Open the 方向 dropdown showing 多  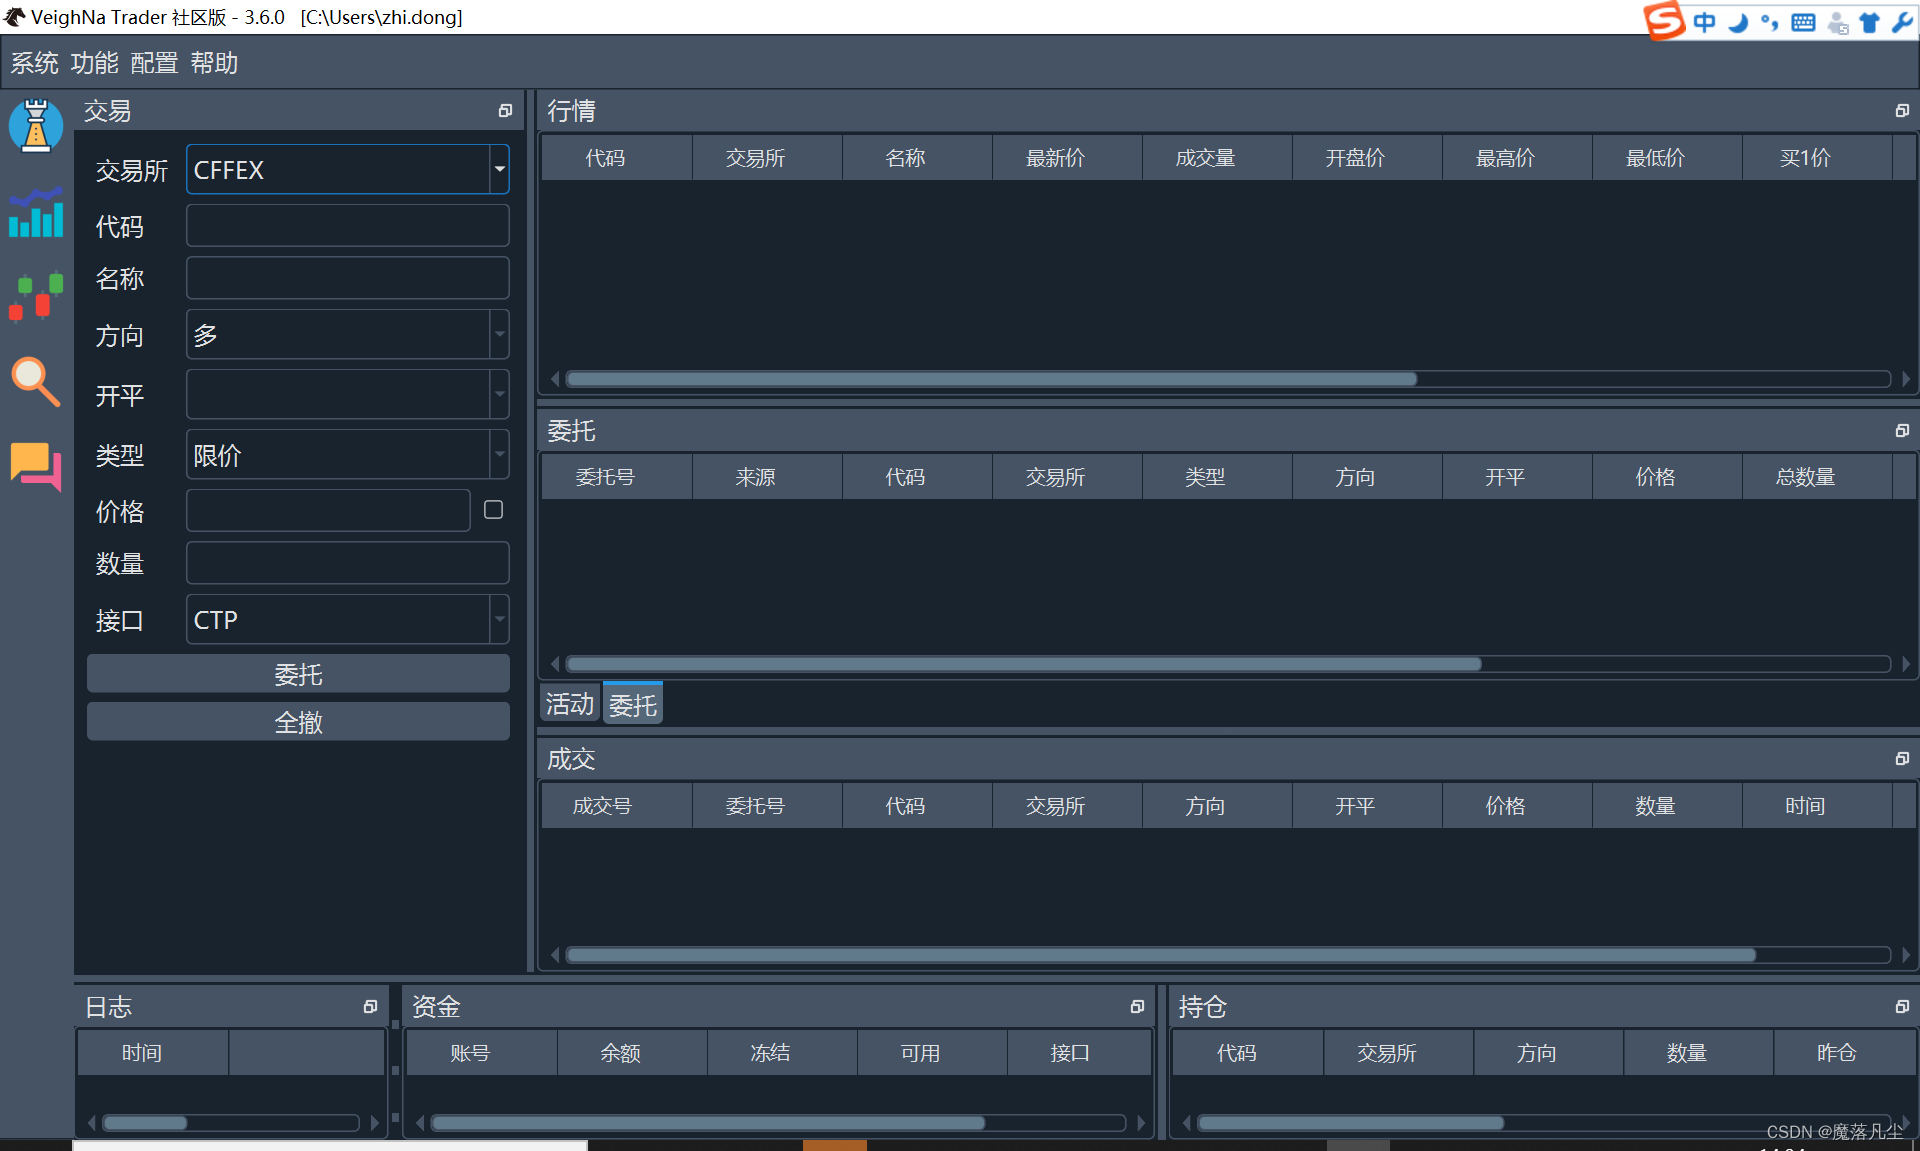(499, 335)
